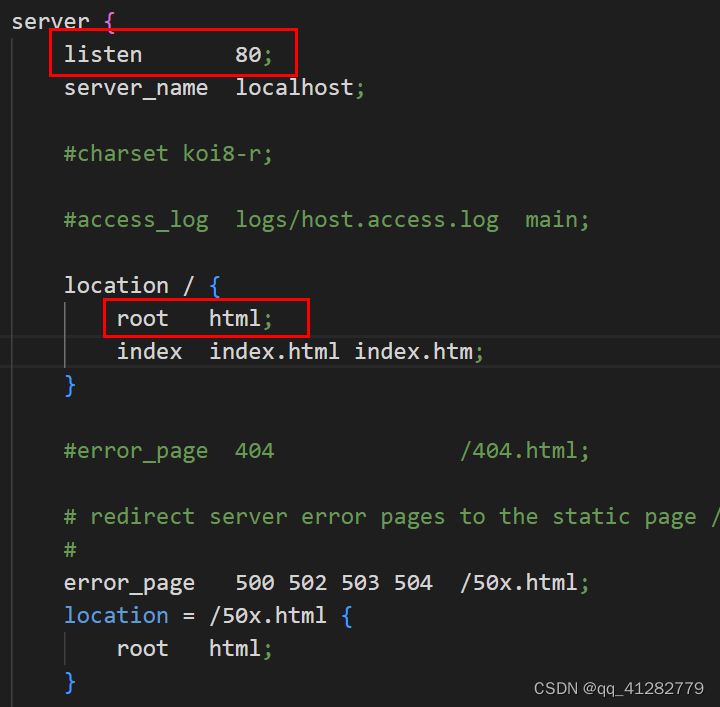The width and height of the screenshot is (720, 707).
Task: Click the 'index' directive keyword
Action: pyautogui.click(x=149, y=351)
